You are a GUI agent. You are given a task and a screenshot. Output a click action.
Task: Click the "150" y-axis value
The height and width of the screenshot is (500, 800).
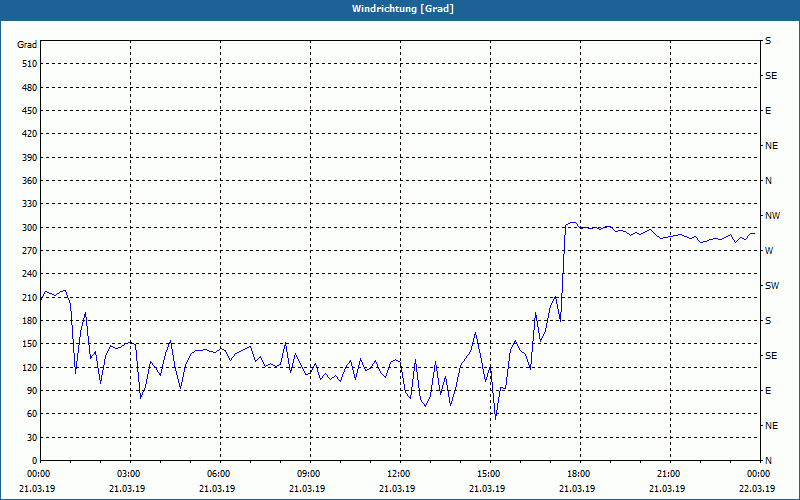30,344
